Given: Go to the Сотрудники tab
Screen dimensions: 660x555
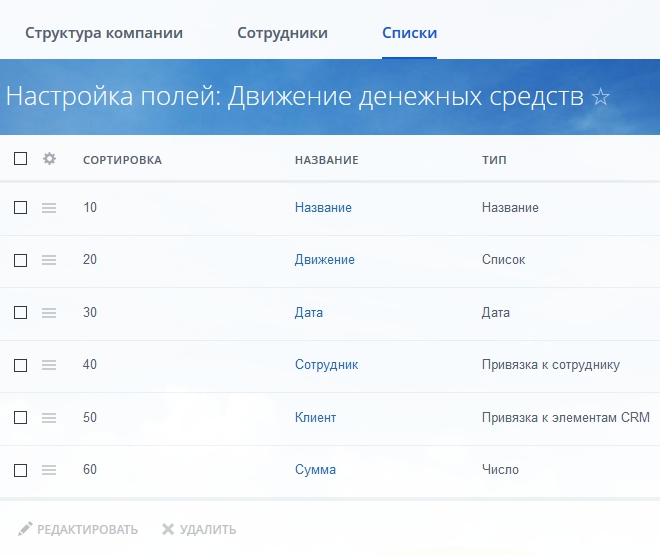Looking at the screenshot, I should point(282,33).
